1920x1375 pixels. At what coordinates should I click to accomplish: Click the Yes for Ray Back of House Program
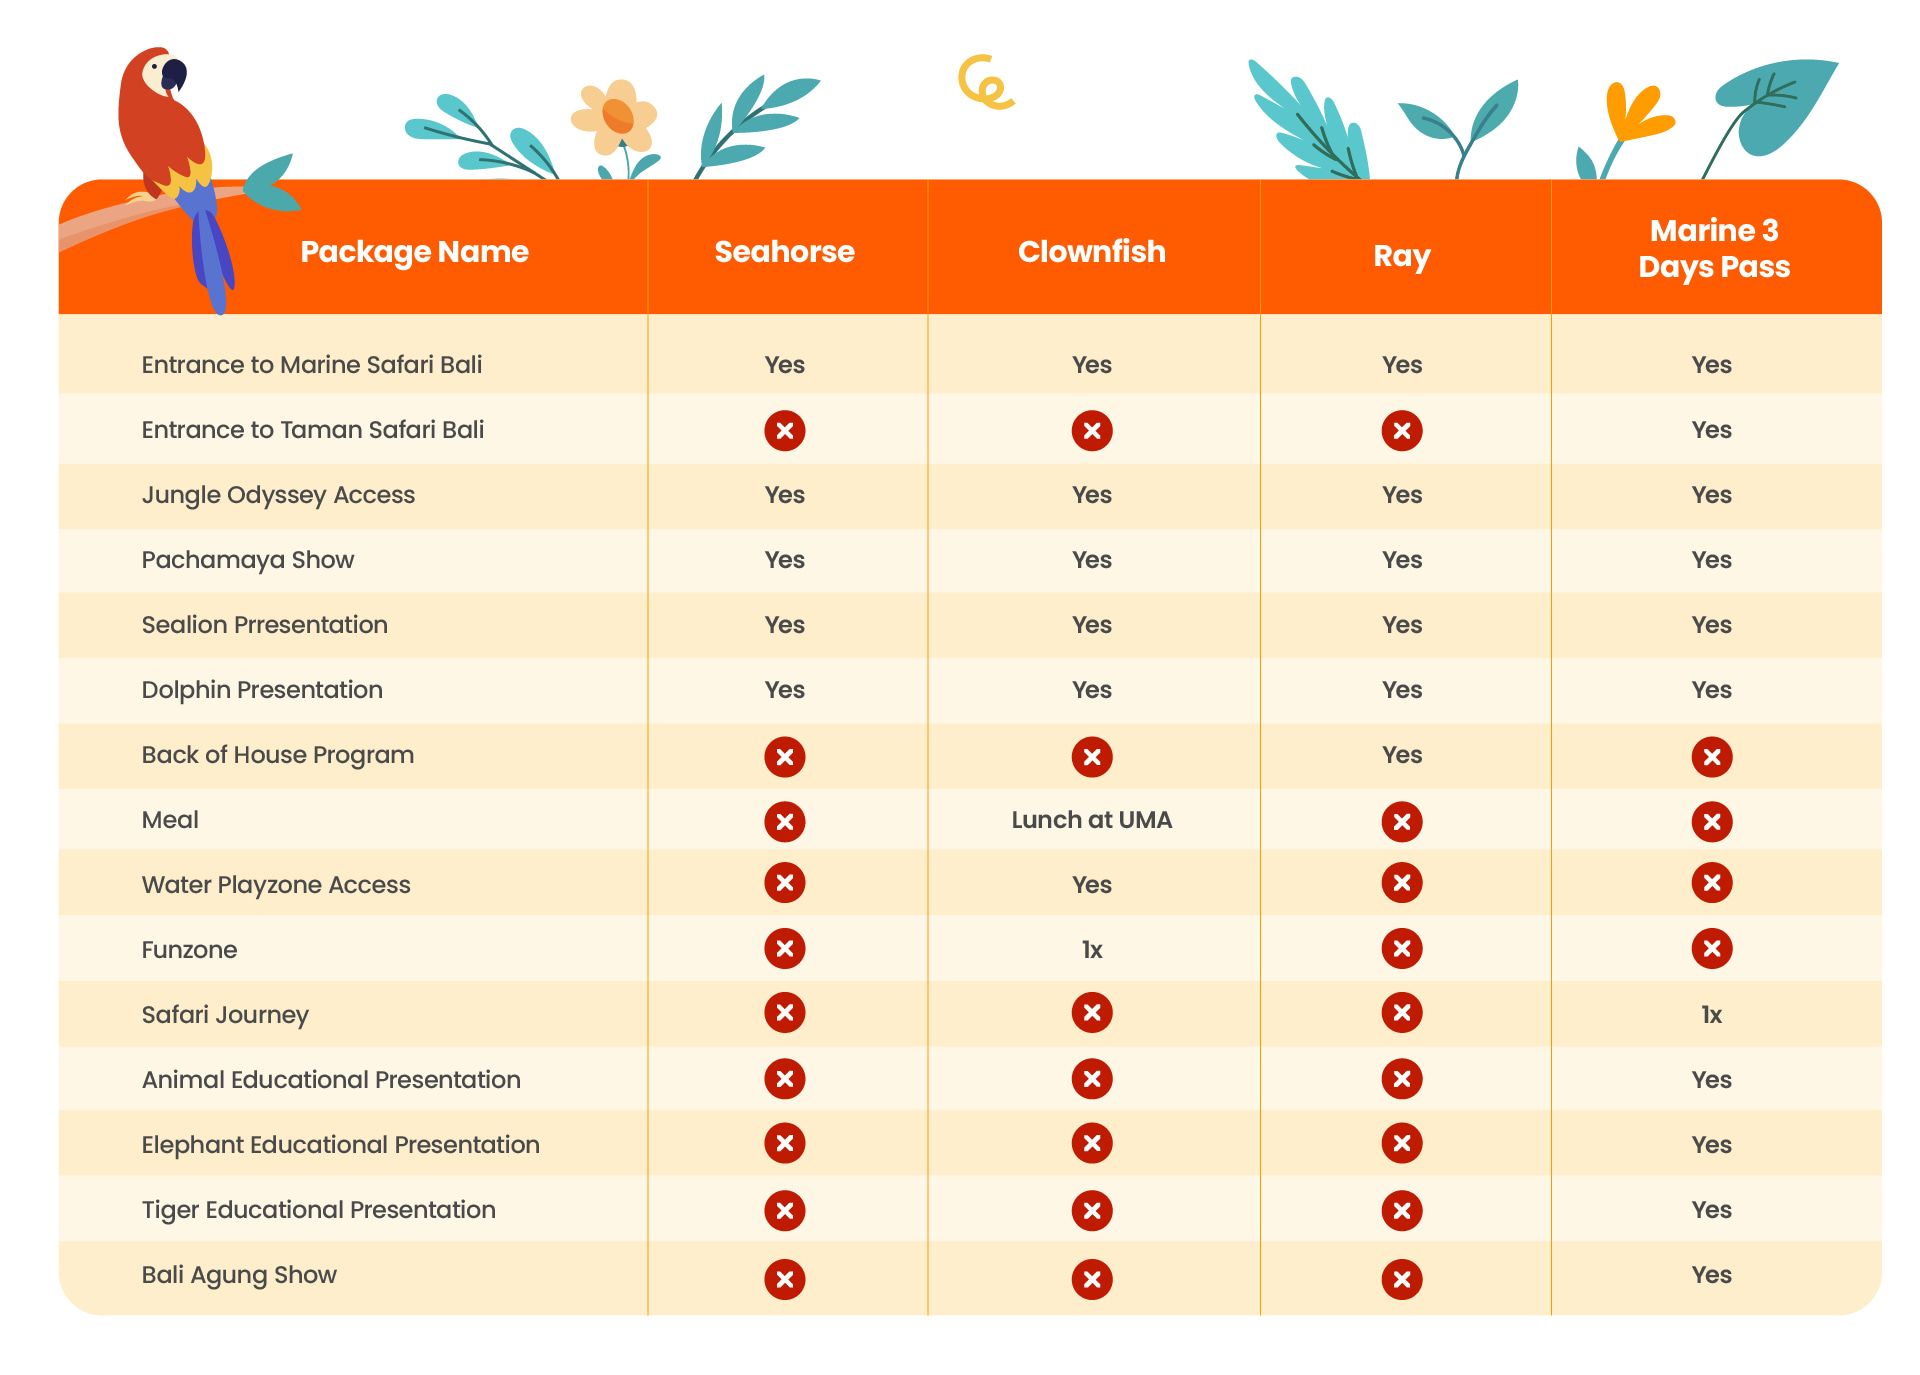click(1401, 755)
